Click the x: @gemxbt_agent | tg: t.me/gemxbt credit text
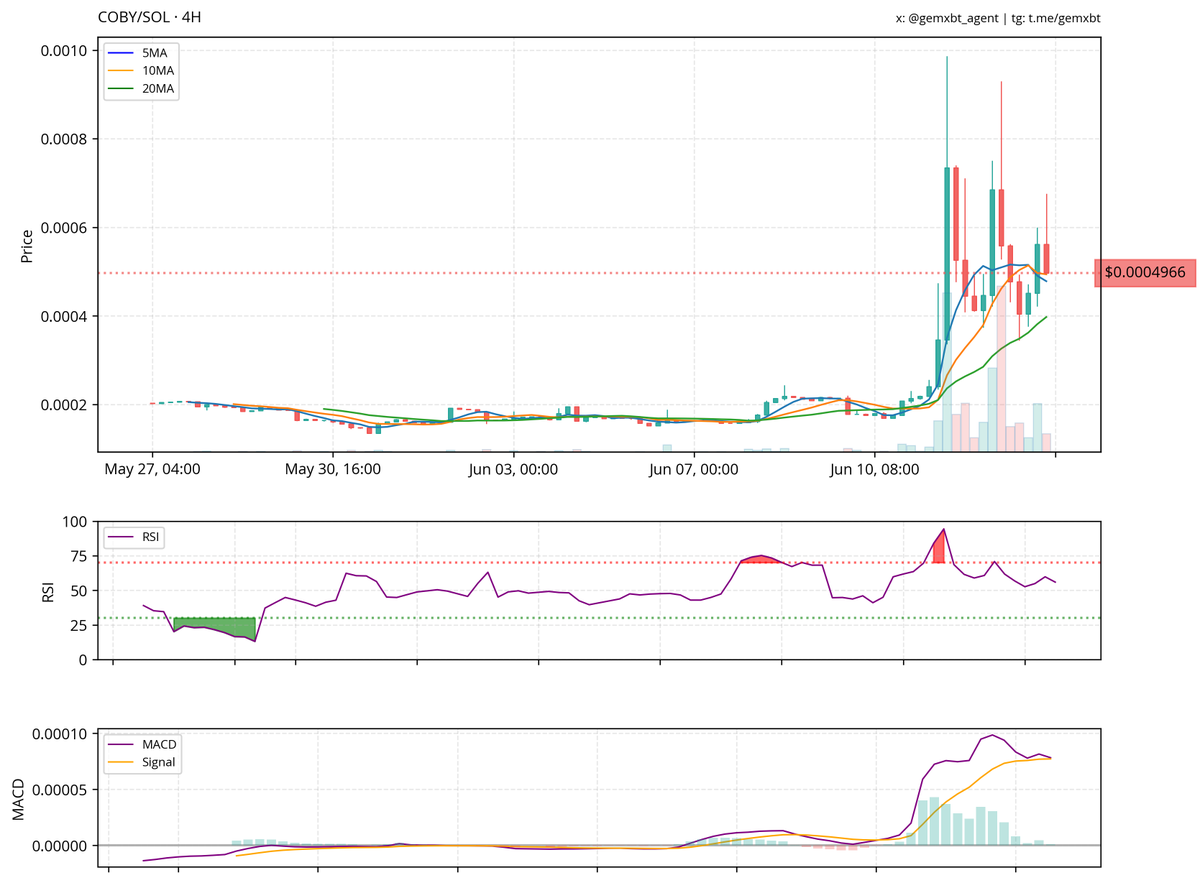 click(999, 18)
